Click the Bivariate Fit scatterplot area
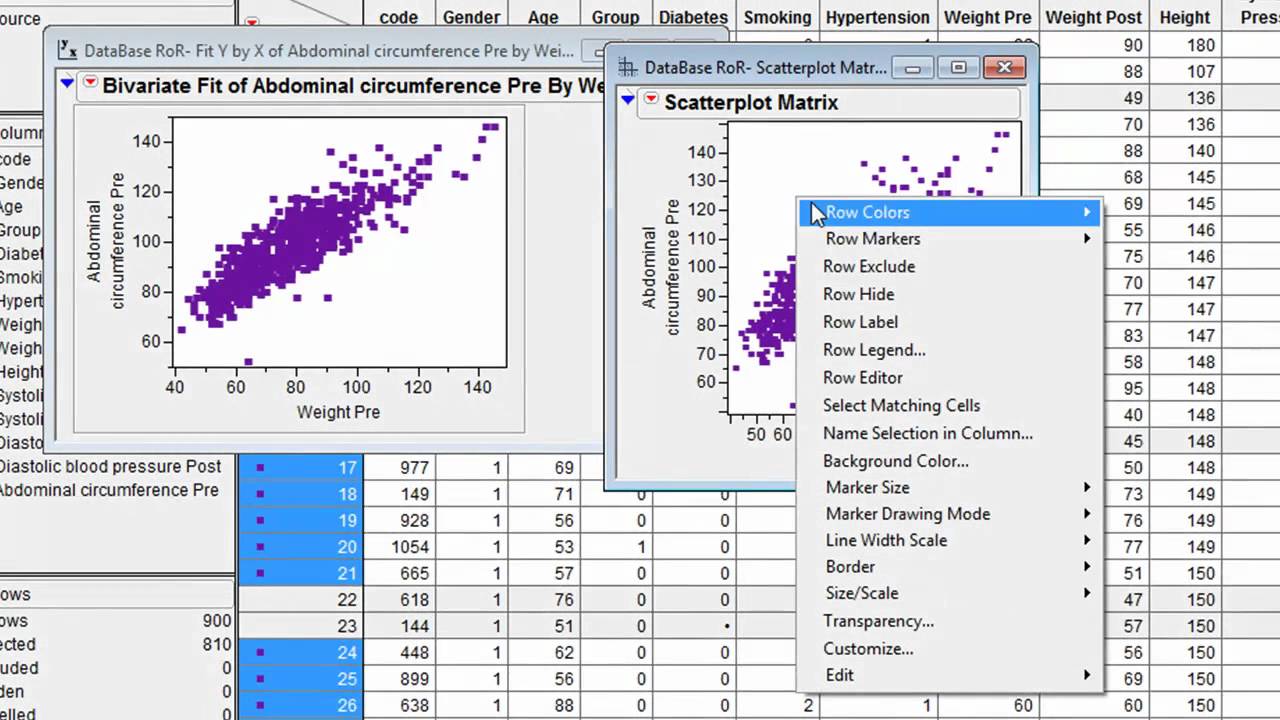The width and height of the screenshot is (1280, 720). [339, 242]
